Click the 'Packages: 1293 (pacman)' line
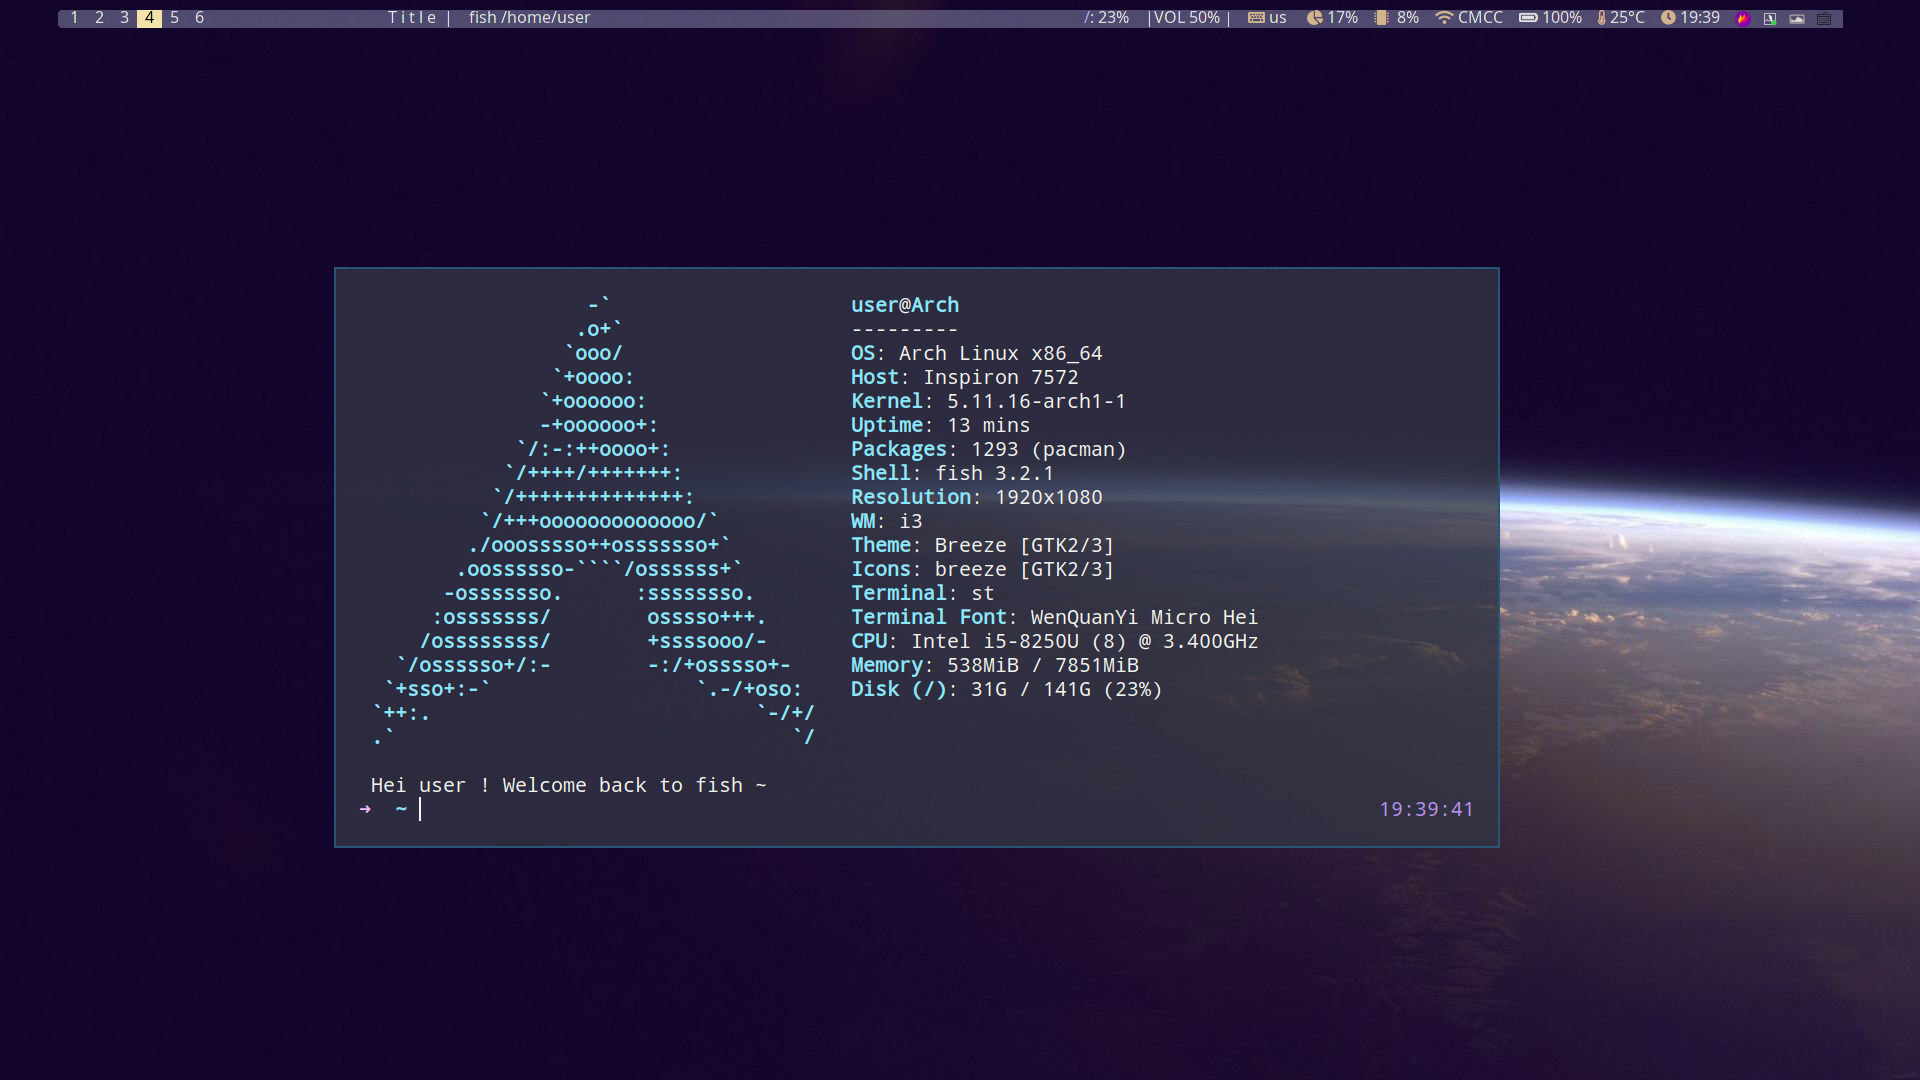The width and height of the screenshot is (1920, 1080). pos(989,449)
